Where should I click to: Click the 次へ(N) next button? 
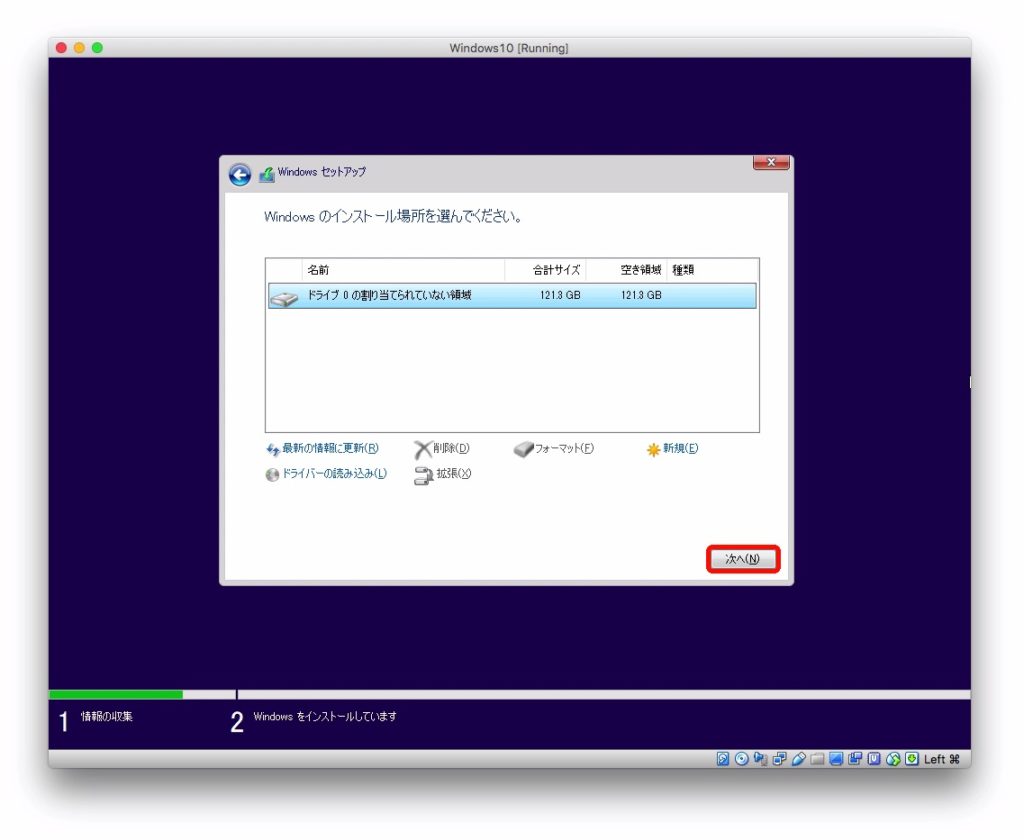tap(743, 559)
